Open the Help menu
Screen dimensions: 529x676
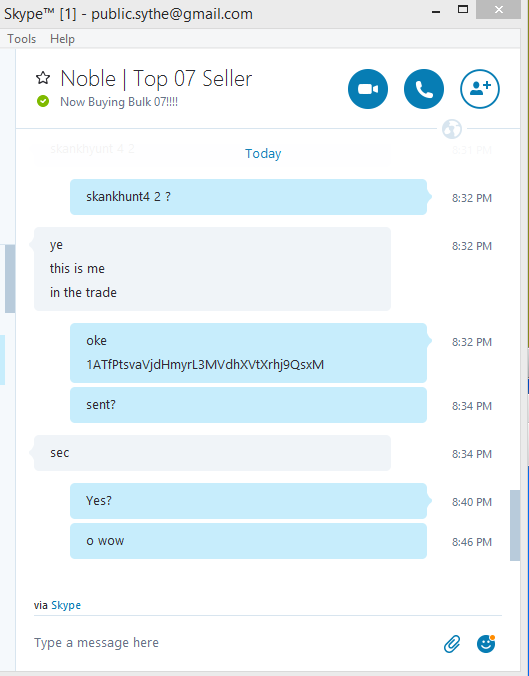point(63,39)
